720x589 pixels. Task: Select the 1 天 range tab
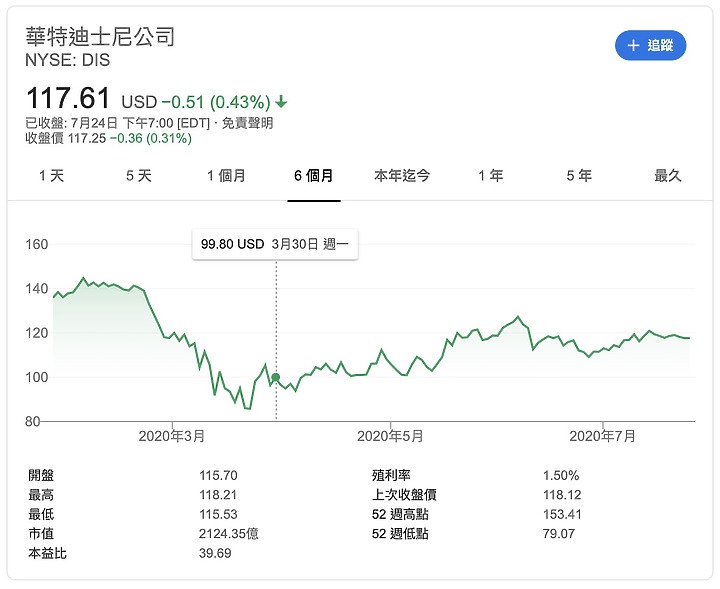click(51, 175)
